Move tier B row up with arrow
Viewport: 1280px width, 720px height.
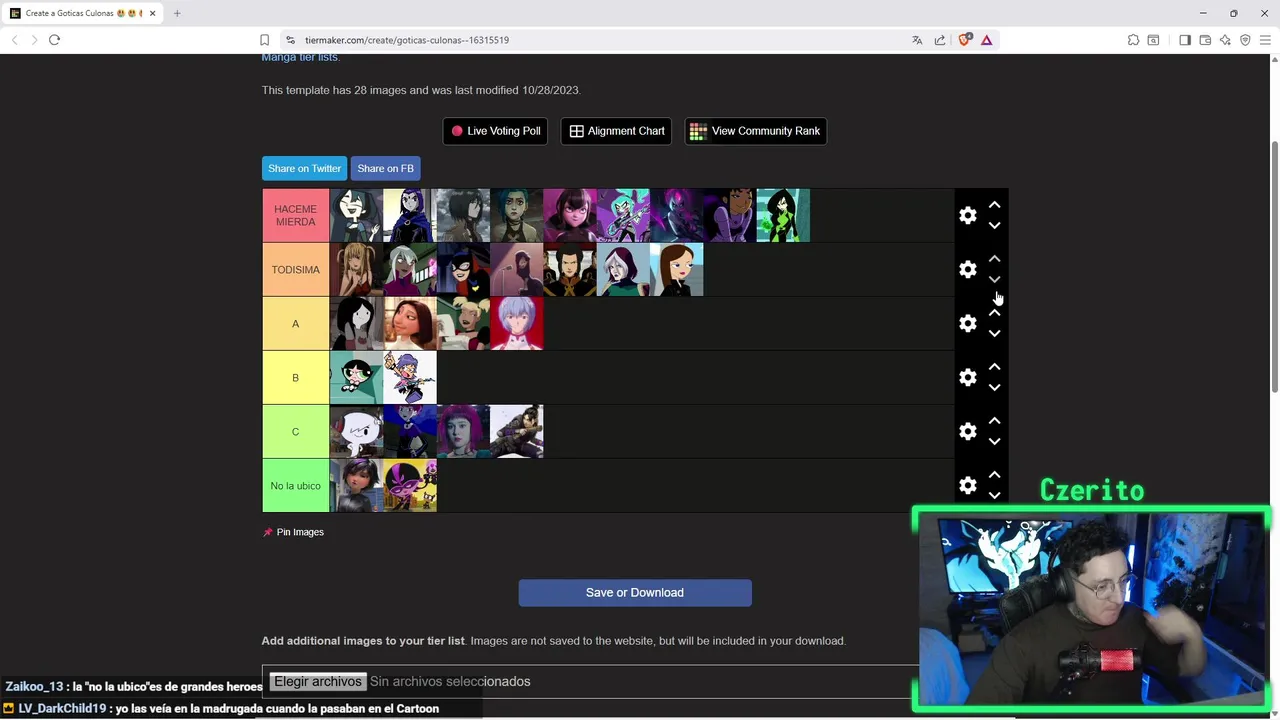coord(994,366)
